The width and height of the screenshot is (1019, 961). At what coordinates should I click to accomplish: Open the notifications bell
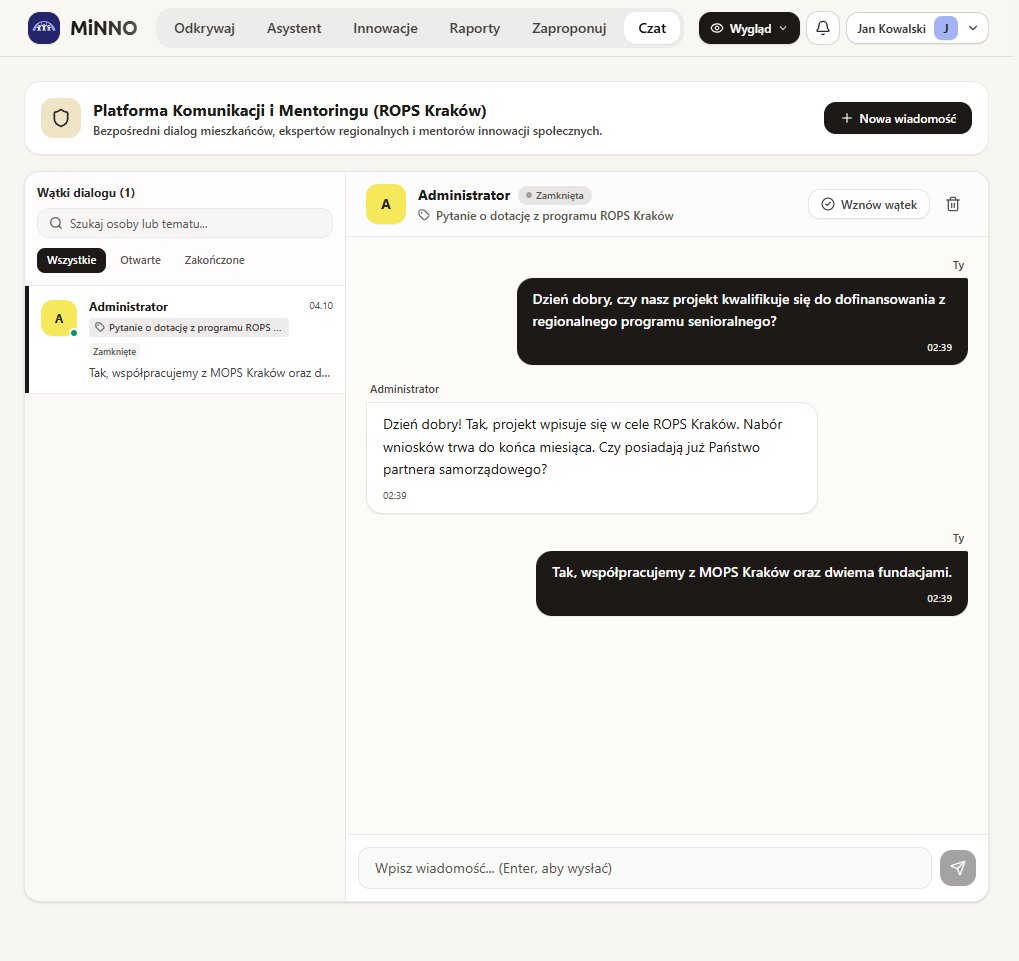point(823,28)
